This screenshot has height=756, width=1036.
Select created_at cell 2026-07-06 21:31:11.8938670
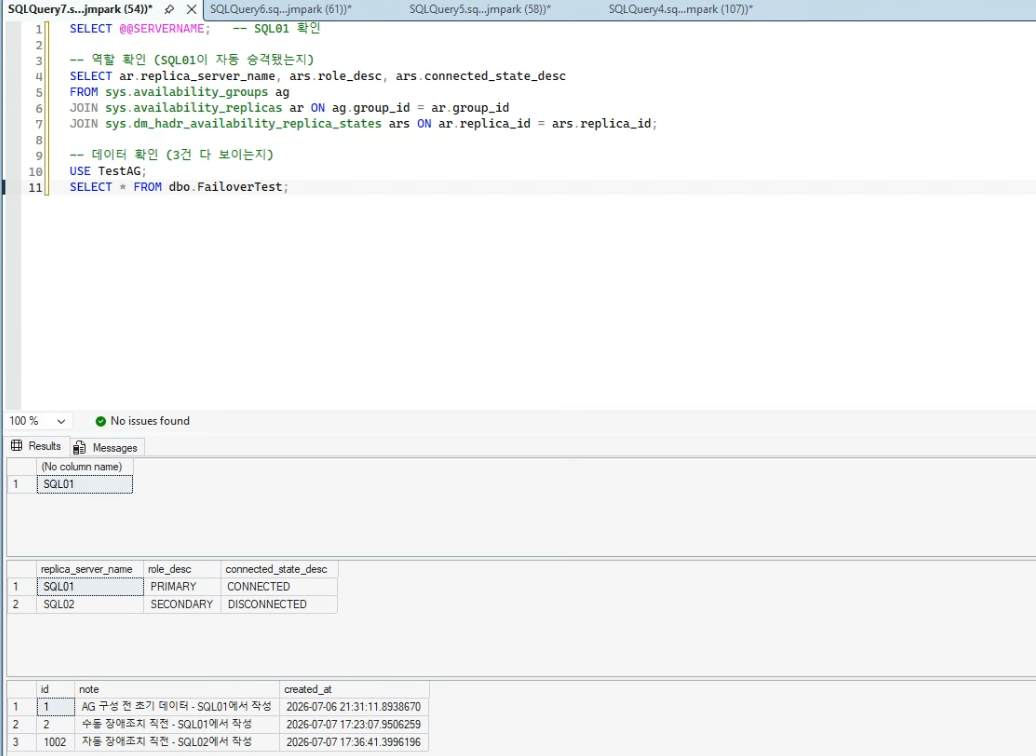[354, 706]
